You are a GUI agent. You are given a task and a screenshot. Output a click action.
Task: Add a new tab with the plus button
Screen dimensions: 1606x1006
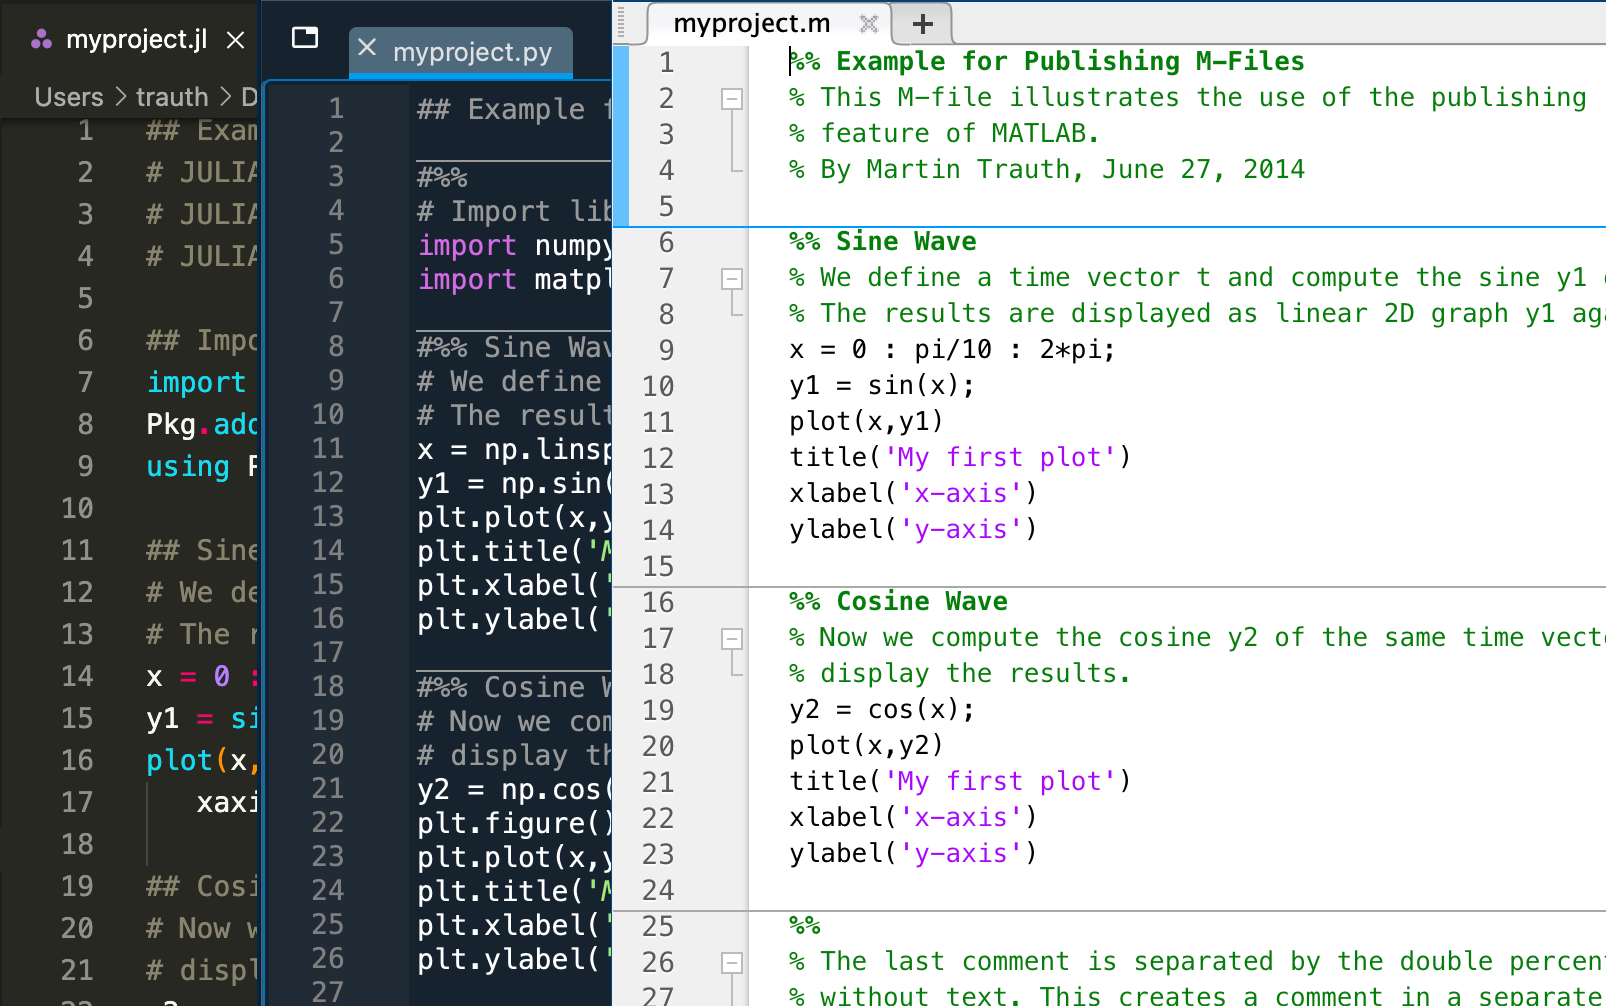point(922,24)
